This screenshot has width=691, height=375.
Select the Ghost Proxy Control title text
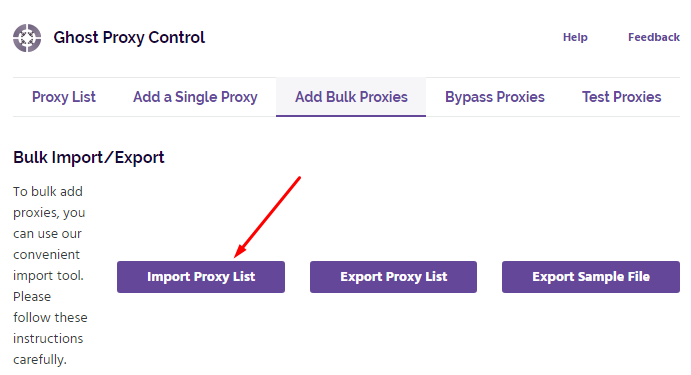coord(129,38)
